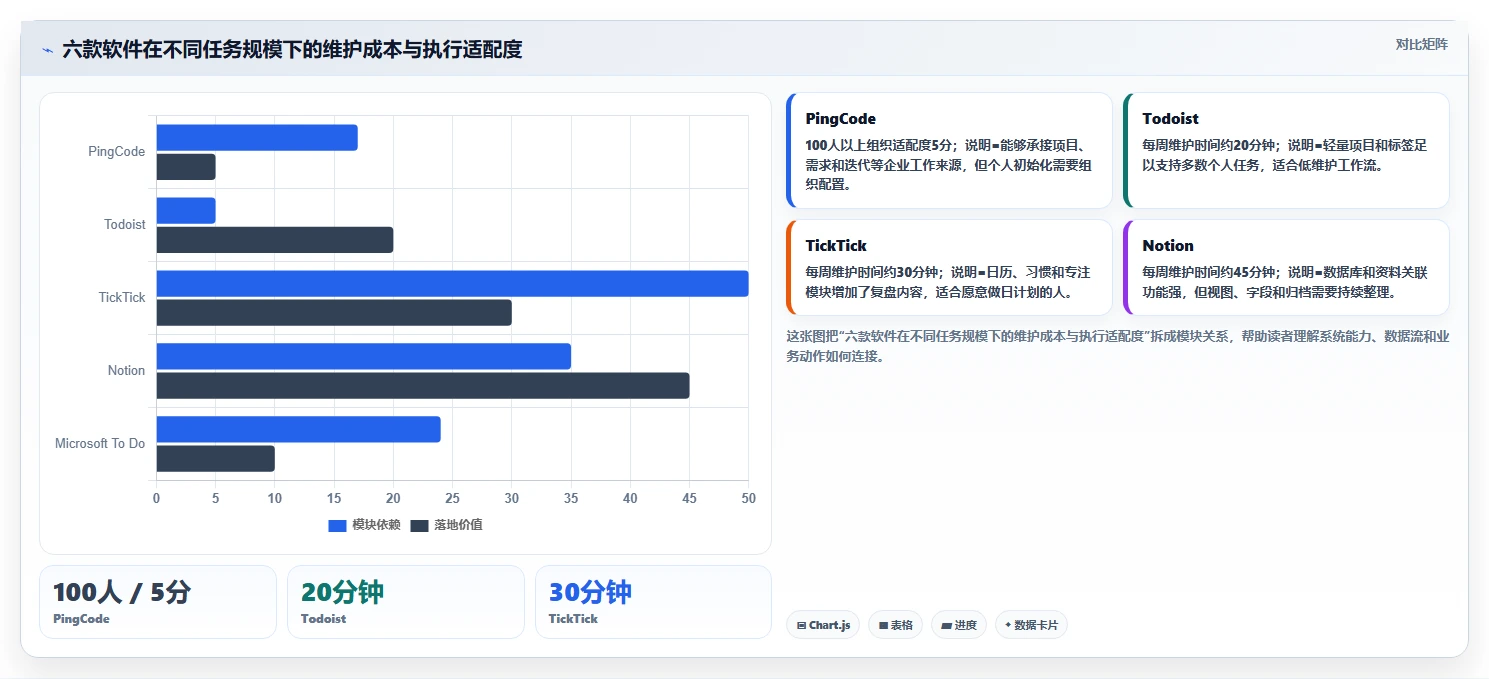Click the Chart.js tag chip
This screenshot has height=679, width=1489.
[x=823, y=625]
